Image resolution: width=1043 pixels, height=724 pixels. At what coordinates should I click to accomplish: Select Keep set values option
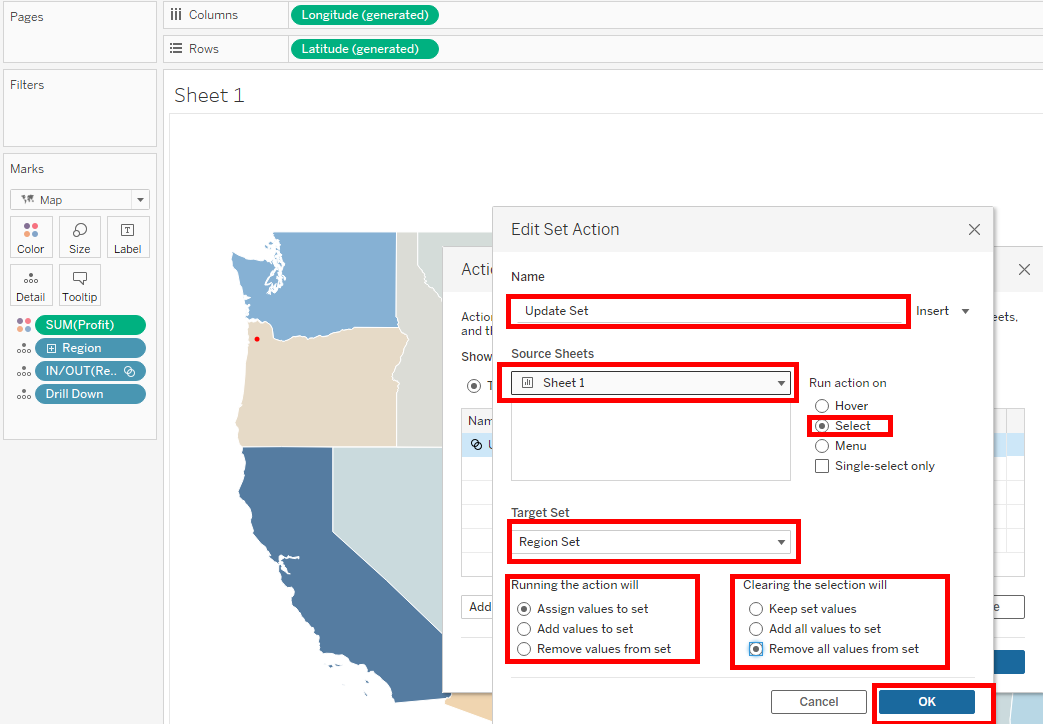[x=756, y=609]
